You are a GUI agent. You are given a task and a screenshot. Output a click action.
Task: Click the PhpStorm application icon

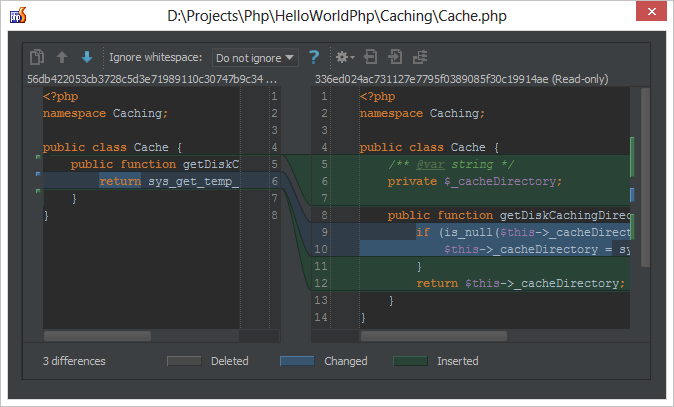[18, 15]
